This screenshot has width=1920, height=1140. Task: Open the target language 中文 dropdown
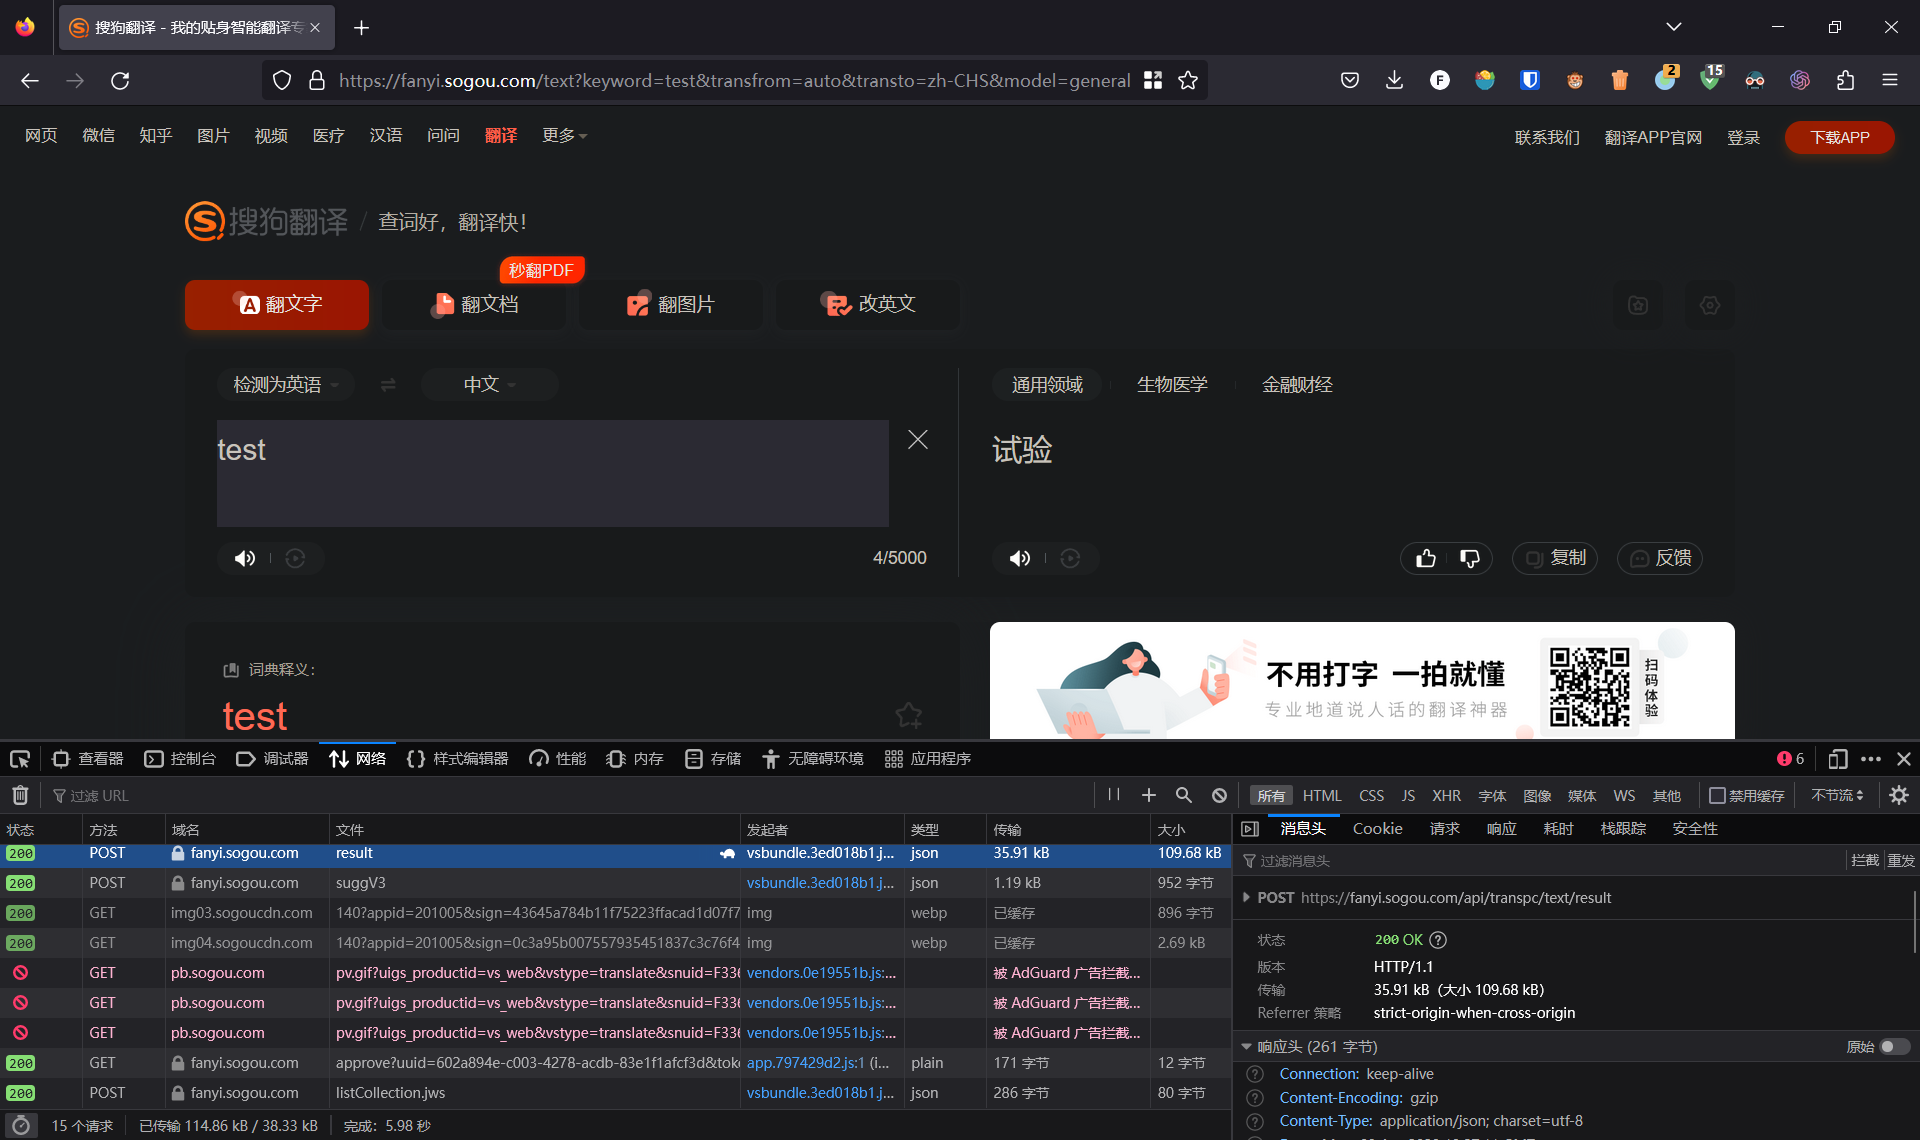490,385
